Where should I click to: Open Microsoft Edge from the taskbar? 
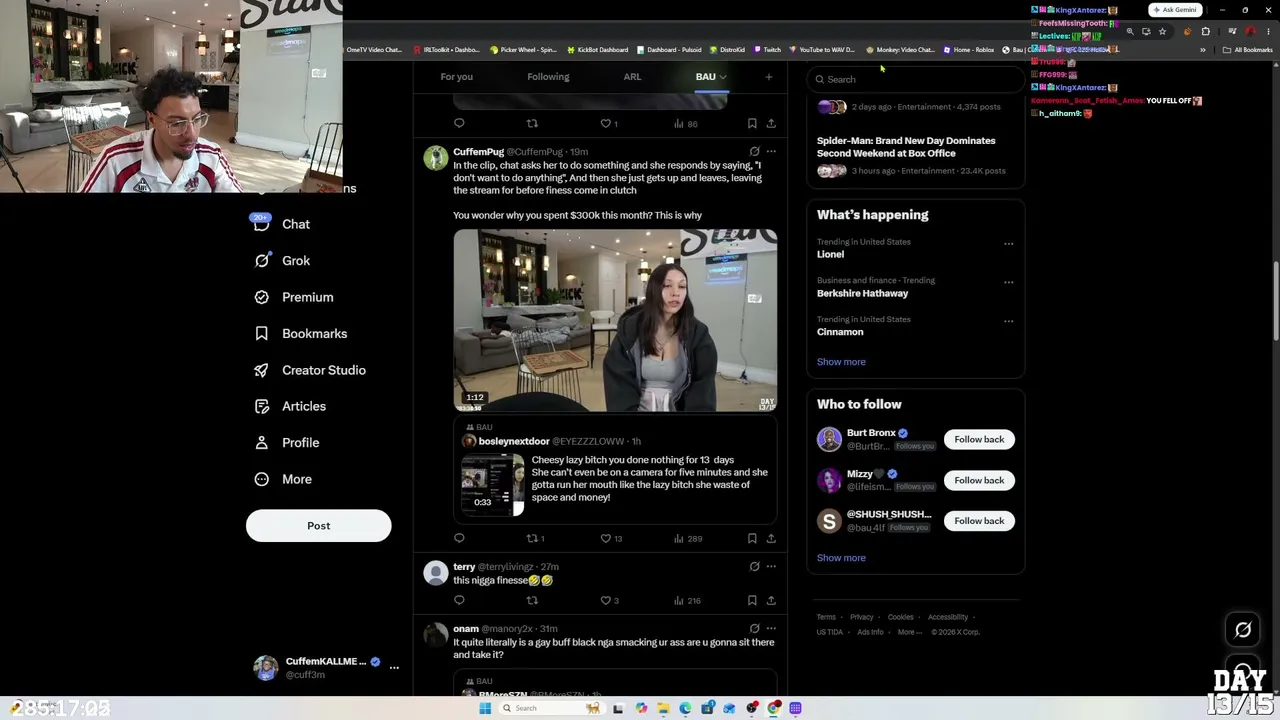(x=685, y=708)
